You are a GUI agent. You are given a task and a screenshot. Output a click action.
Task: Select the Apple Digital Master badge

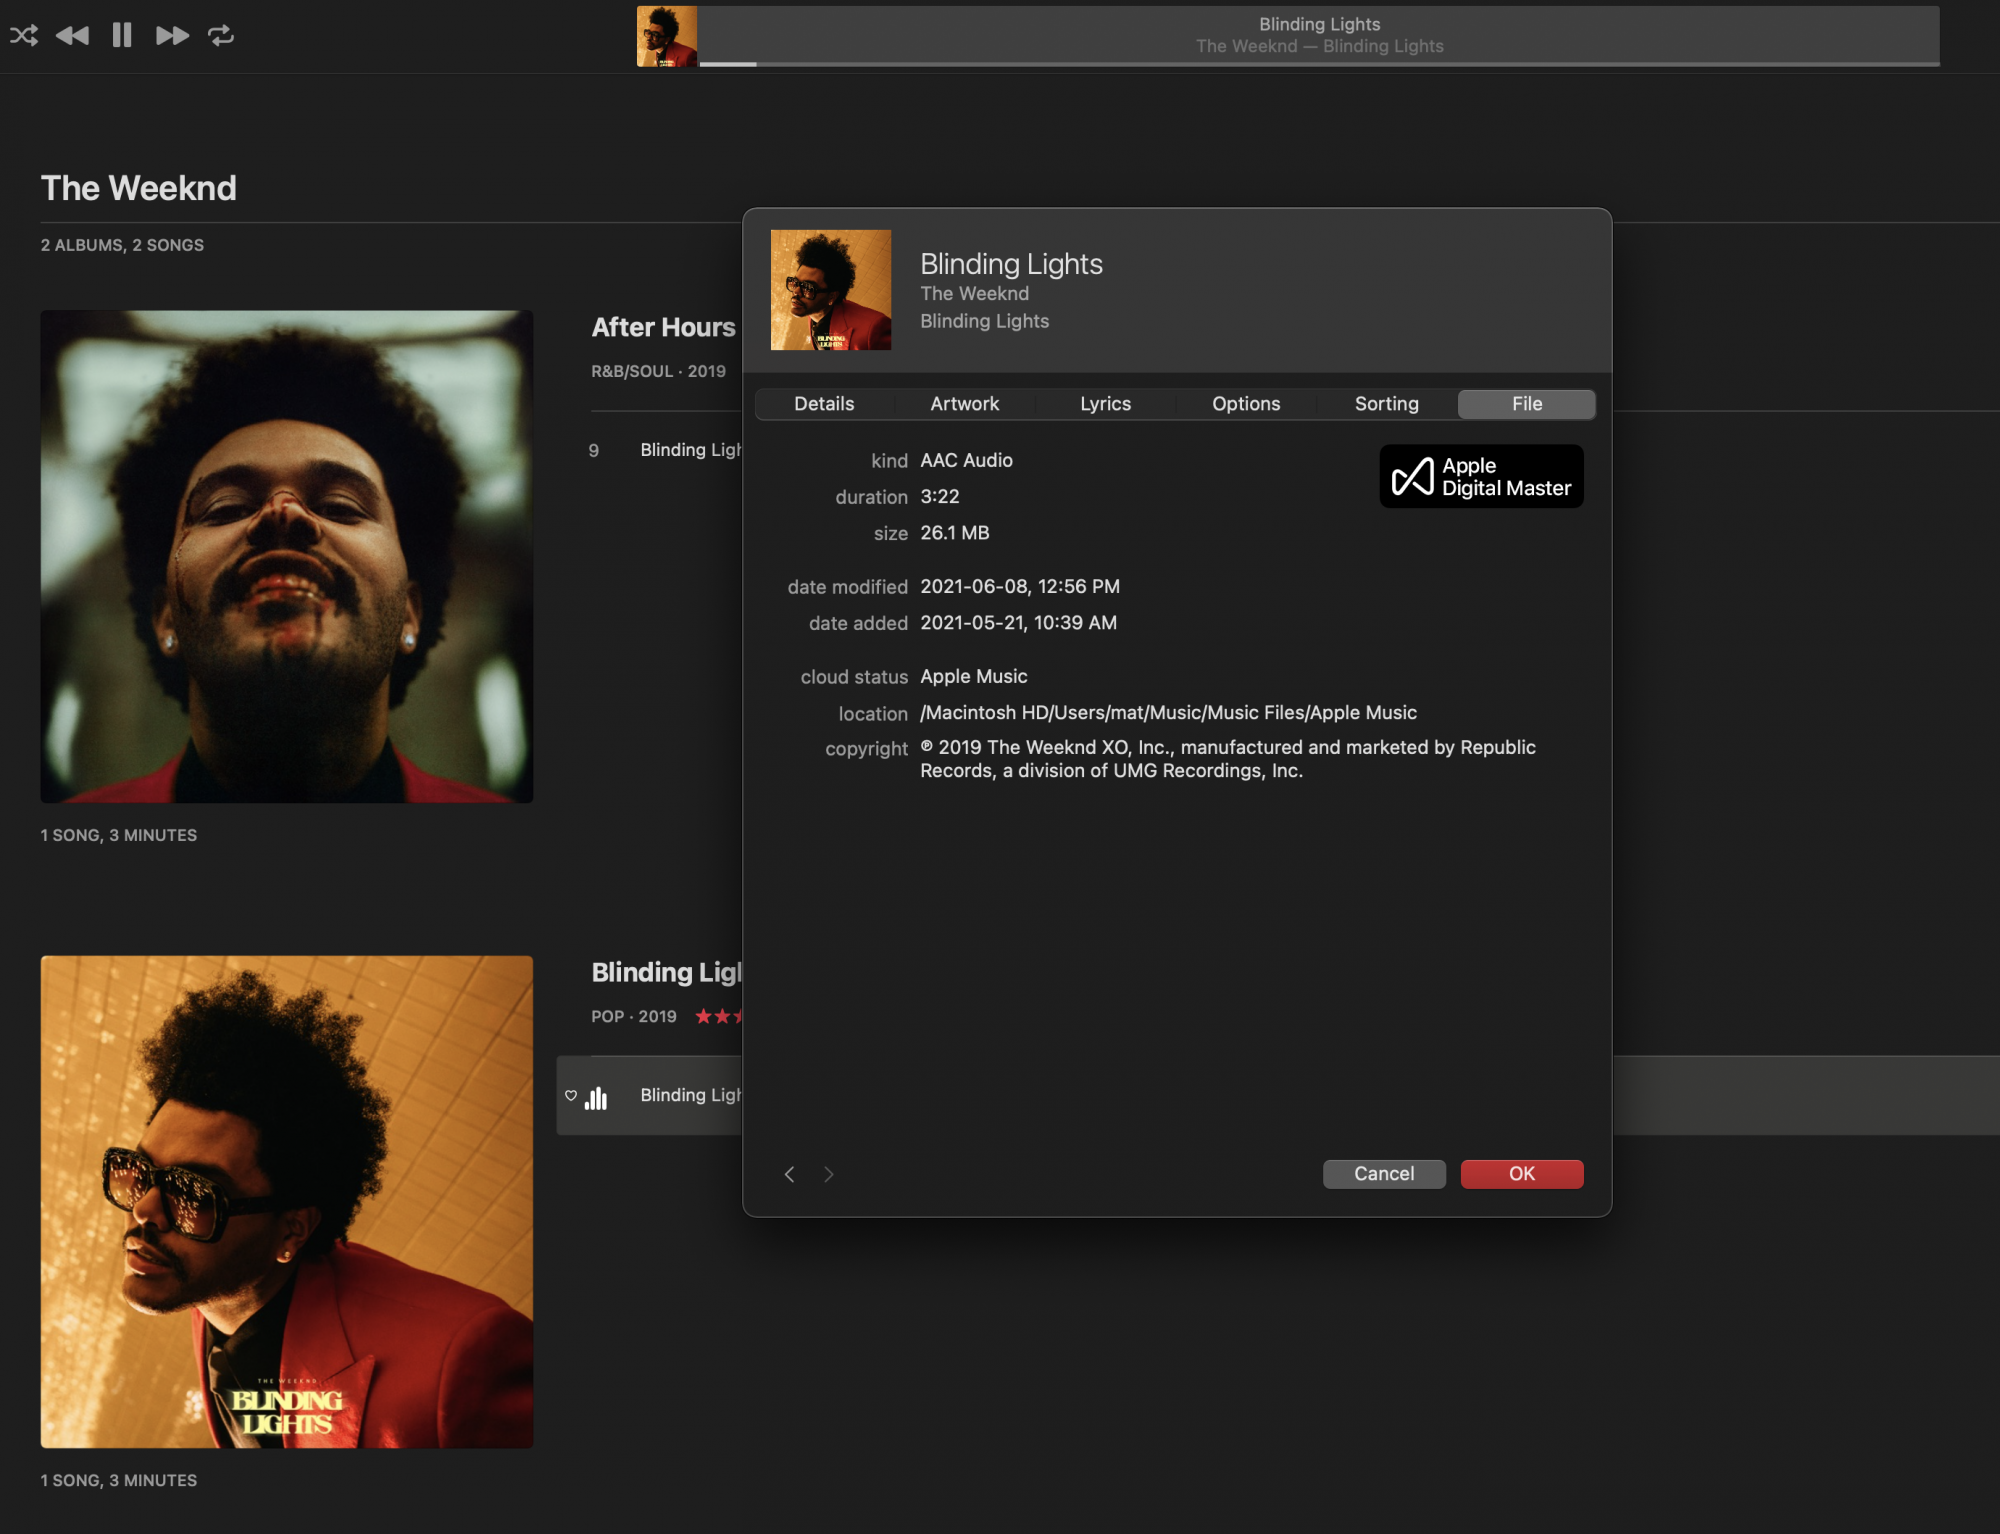(x=1479, y=477)
